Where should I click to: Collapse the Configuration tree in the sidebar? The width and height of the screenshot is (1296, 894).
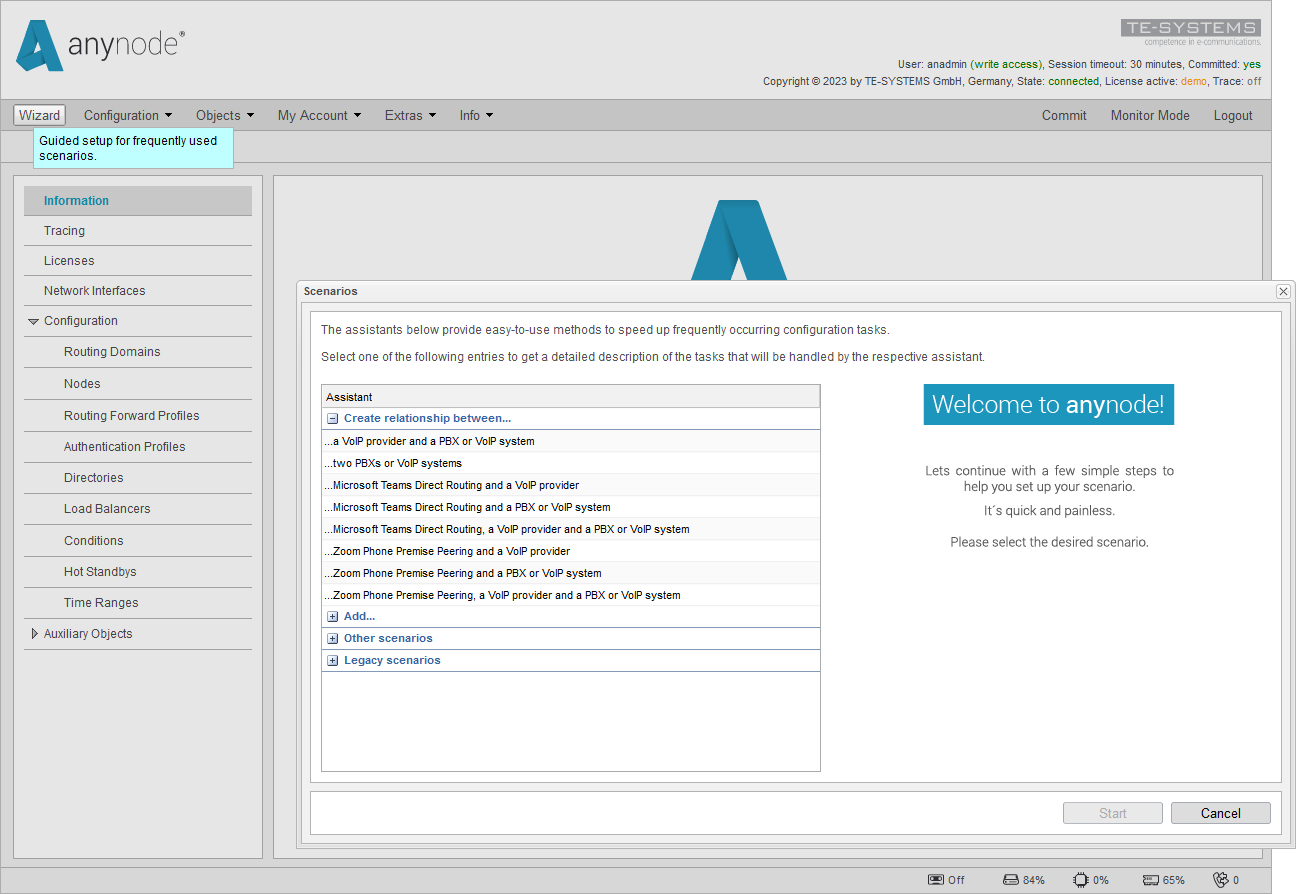point(34,322)
